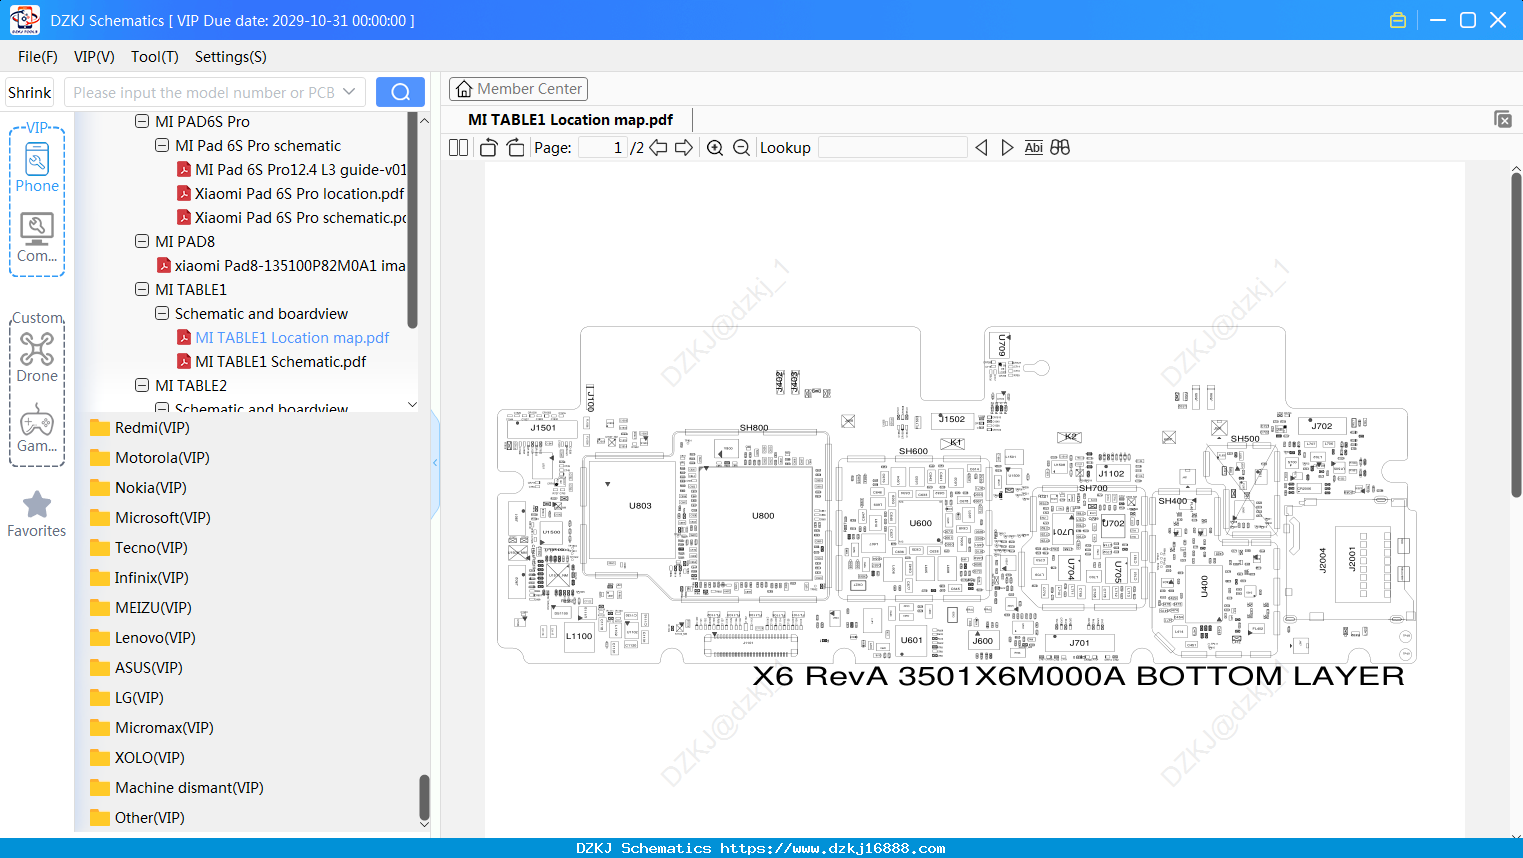Open the XOLO(VIP) folder
The height and width of the screenshot is (858, 1523).
tap(138, 757)
